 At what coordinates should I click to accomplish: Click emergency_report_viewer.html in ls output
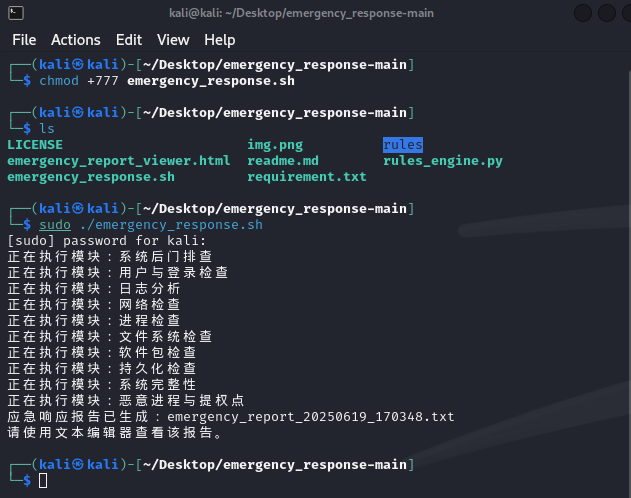click(x=119, y=161)
